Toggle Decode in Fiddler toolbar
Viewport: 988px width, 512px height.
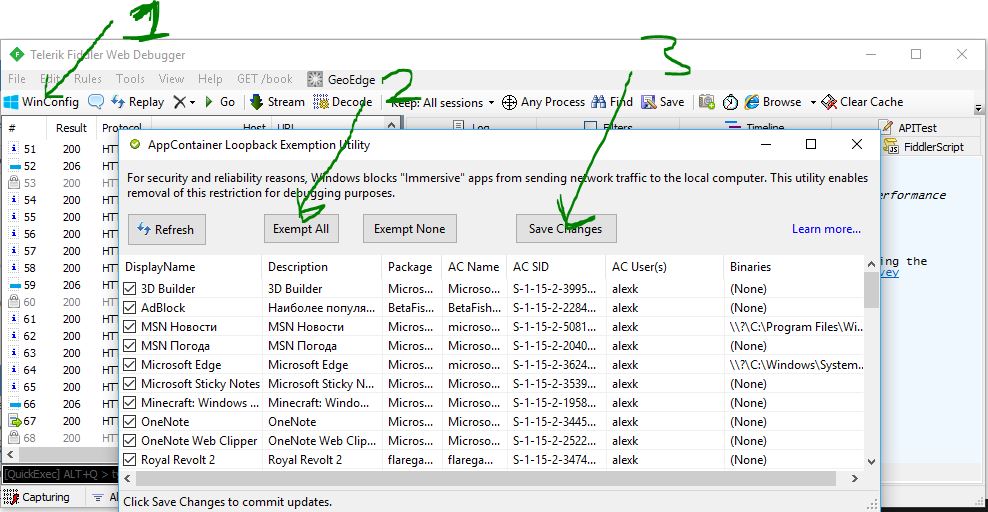343,102
